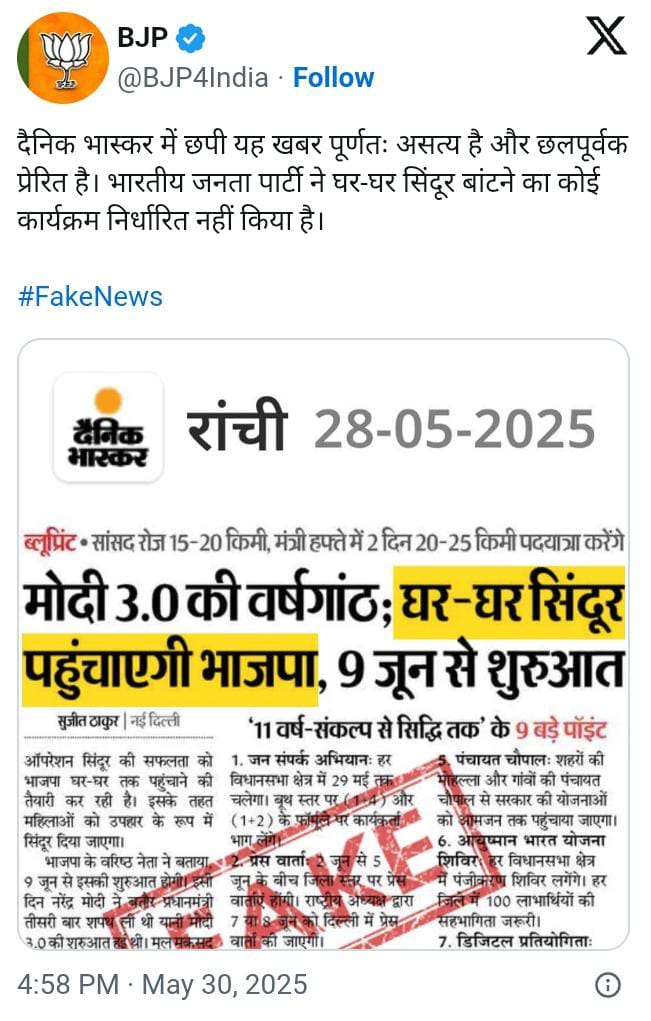Follow the BJP account
This screenshot has height=1021, width=651.
pyautogui.click(x=333, y=77)
